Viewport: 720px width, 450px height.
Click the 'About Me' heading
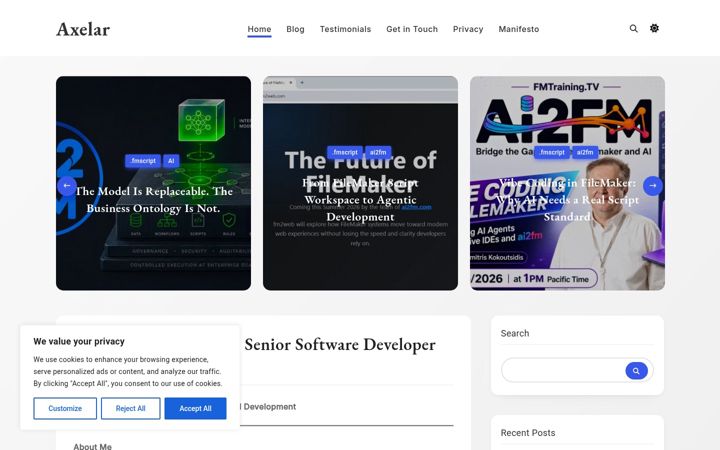click(x=92, y=446)
